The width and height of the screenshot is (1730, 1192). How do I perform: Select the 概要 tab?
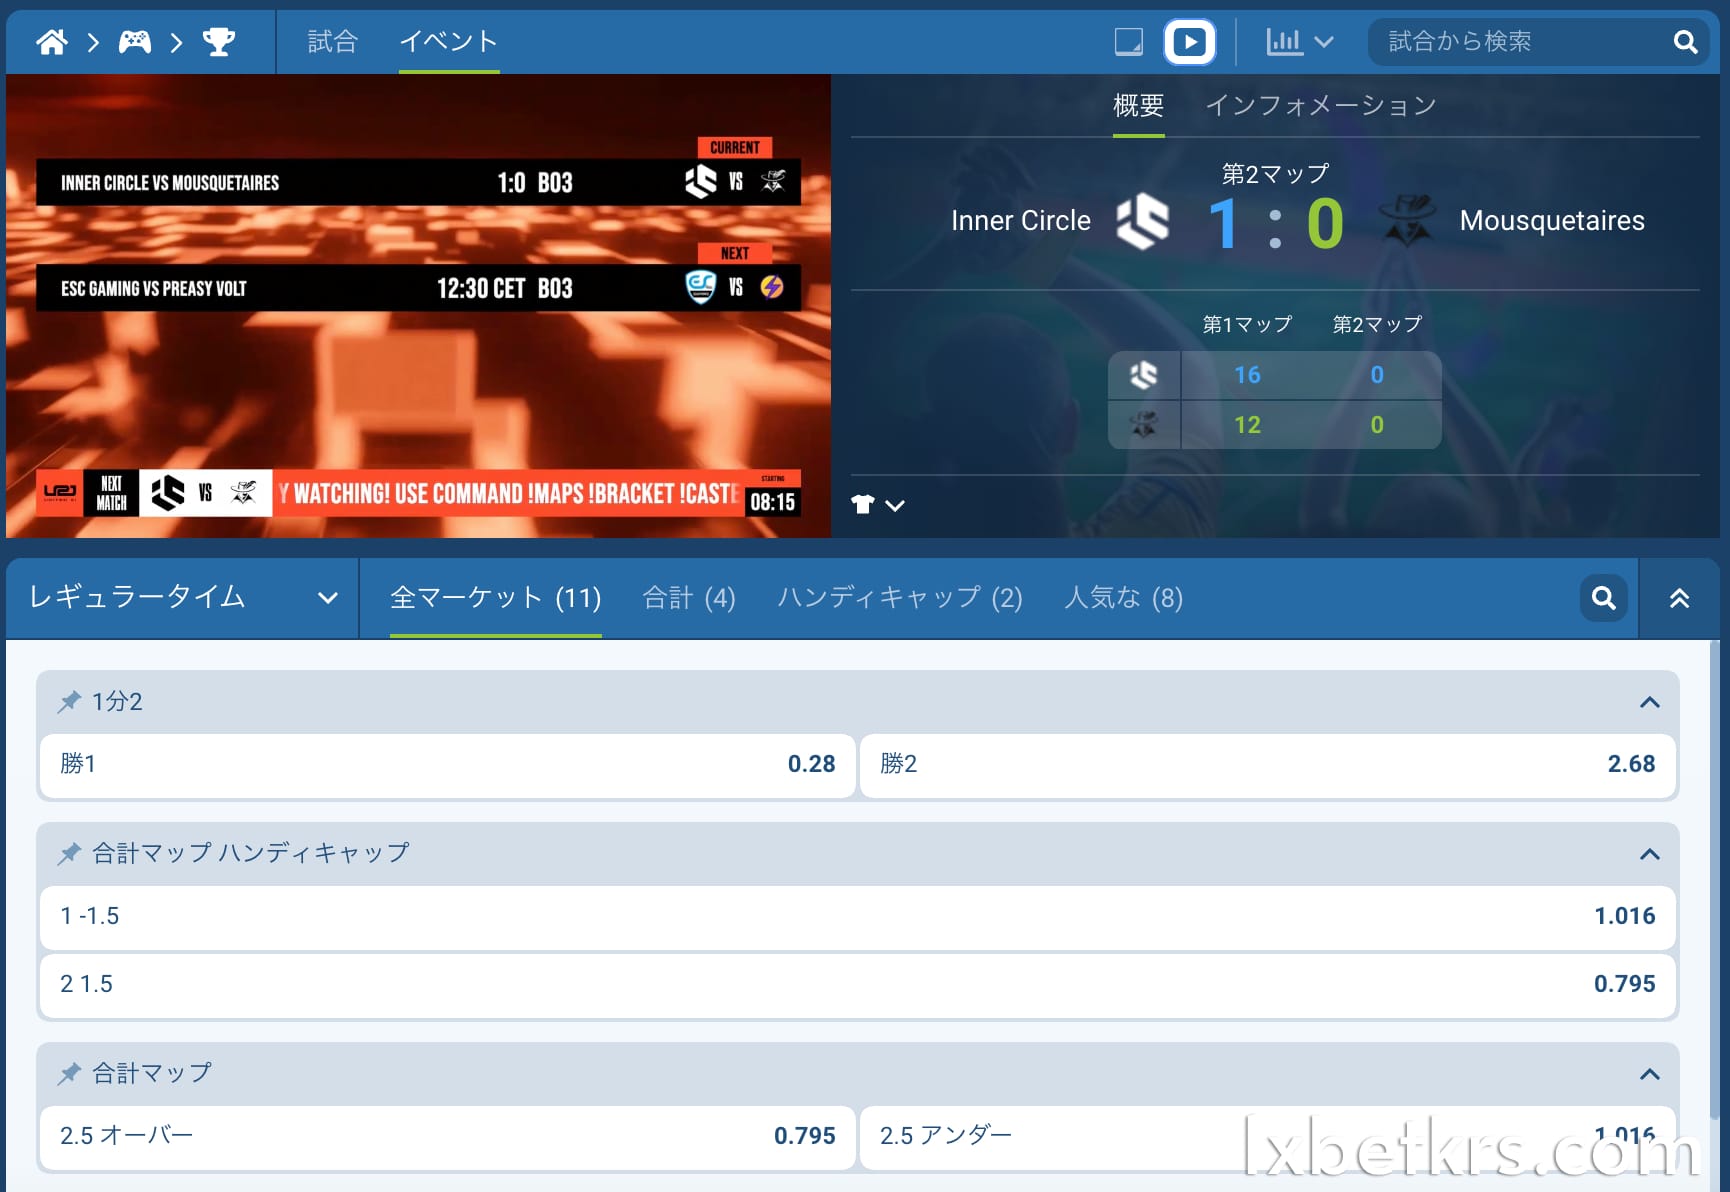pyautogui.click(x=1139, y=105)
